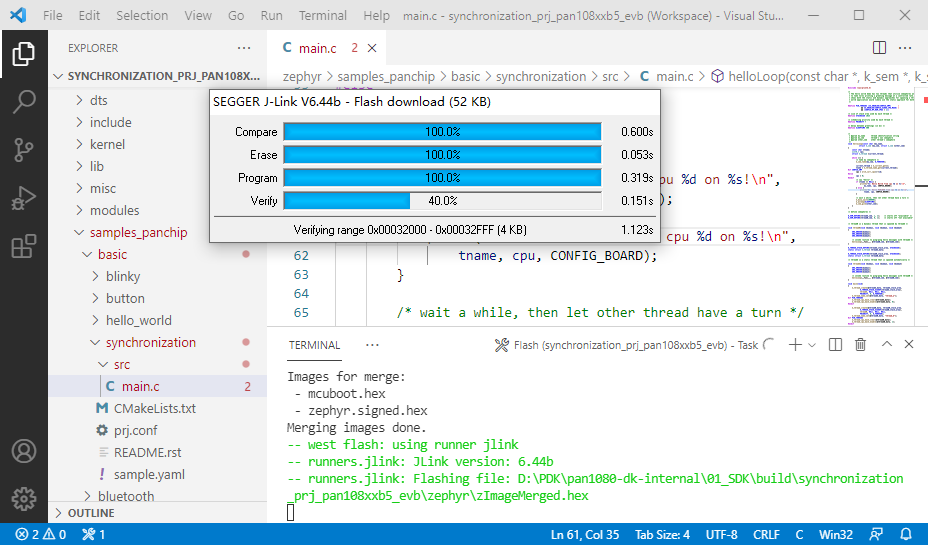Select language mode C in status bar
This screenshot has width=928, height=545.
coord(799,534)
